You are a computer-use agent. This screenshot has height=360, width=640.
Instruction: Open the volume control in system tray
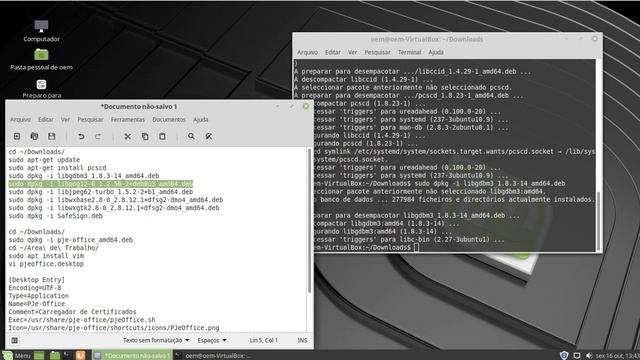[589, 356]
